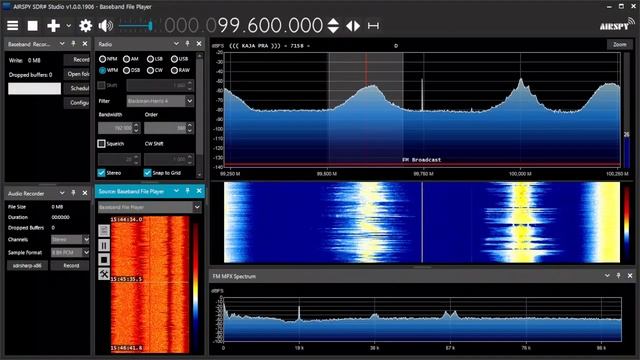Close the Audio Recorder panel
640x360 pixels.
[85, 193]
